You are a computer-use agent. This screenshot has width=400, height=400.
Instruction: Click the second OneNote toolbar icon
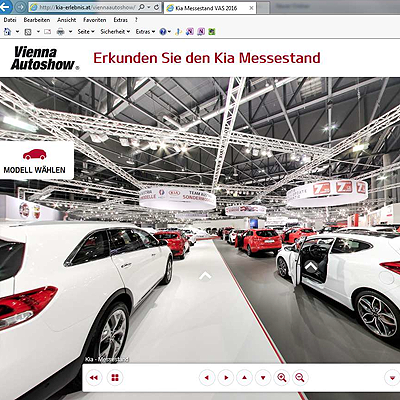tap(201, 32)
